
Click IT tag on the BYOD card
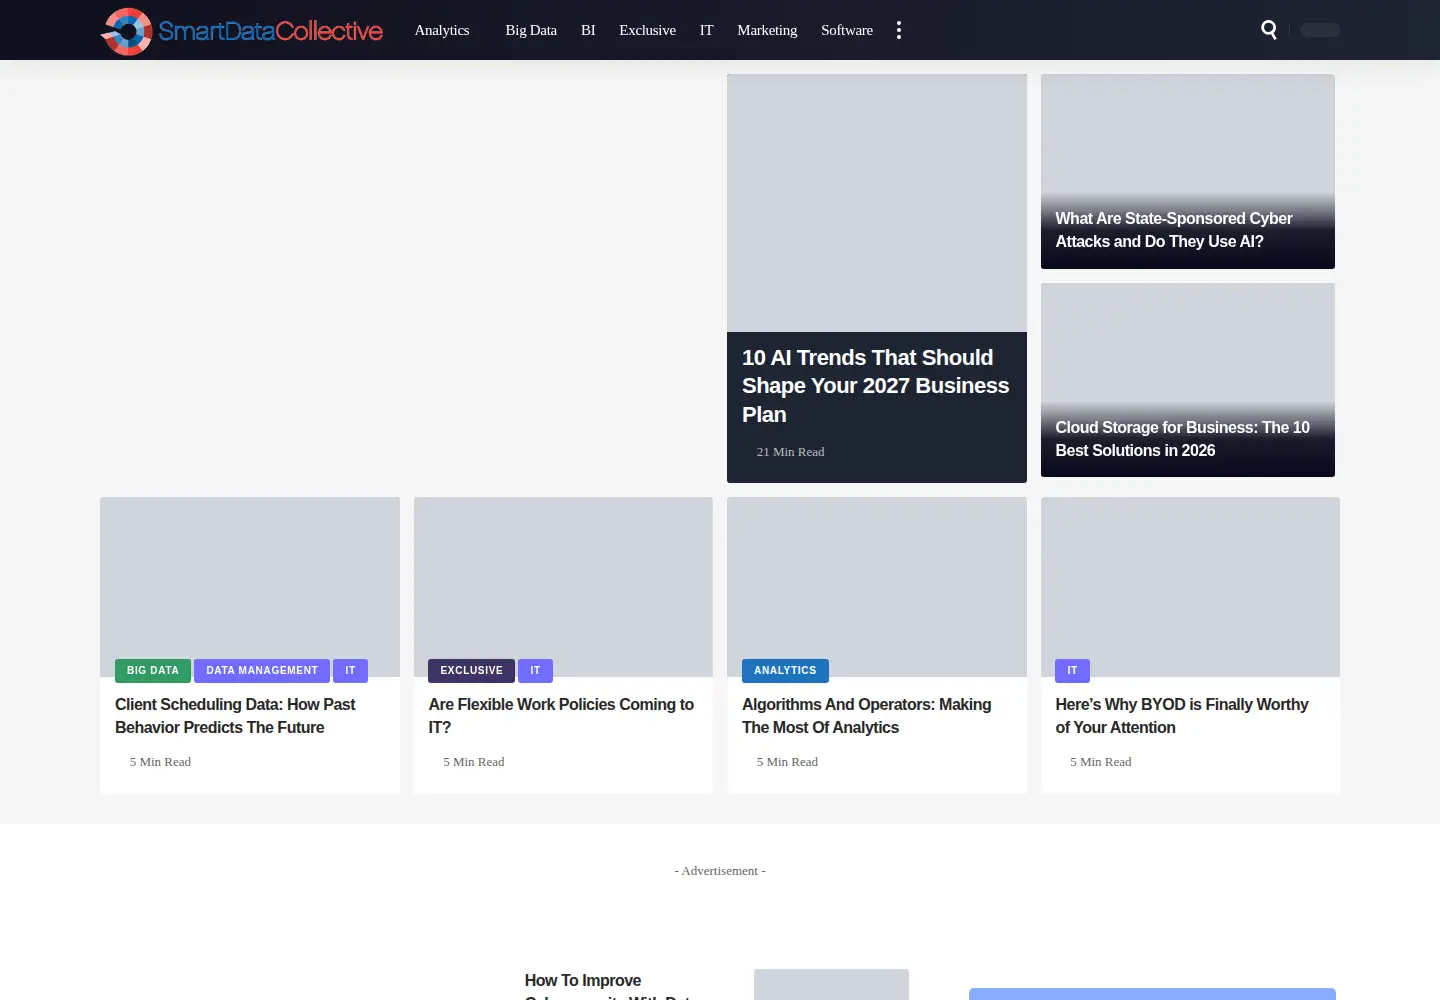(1072, 671)
